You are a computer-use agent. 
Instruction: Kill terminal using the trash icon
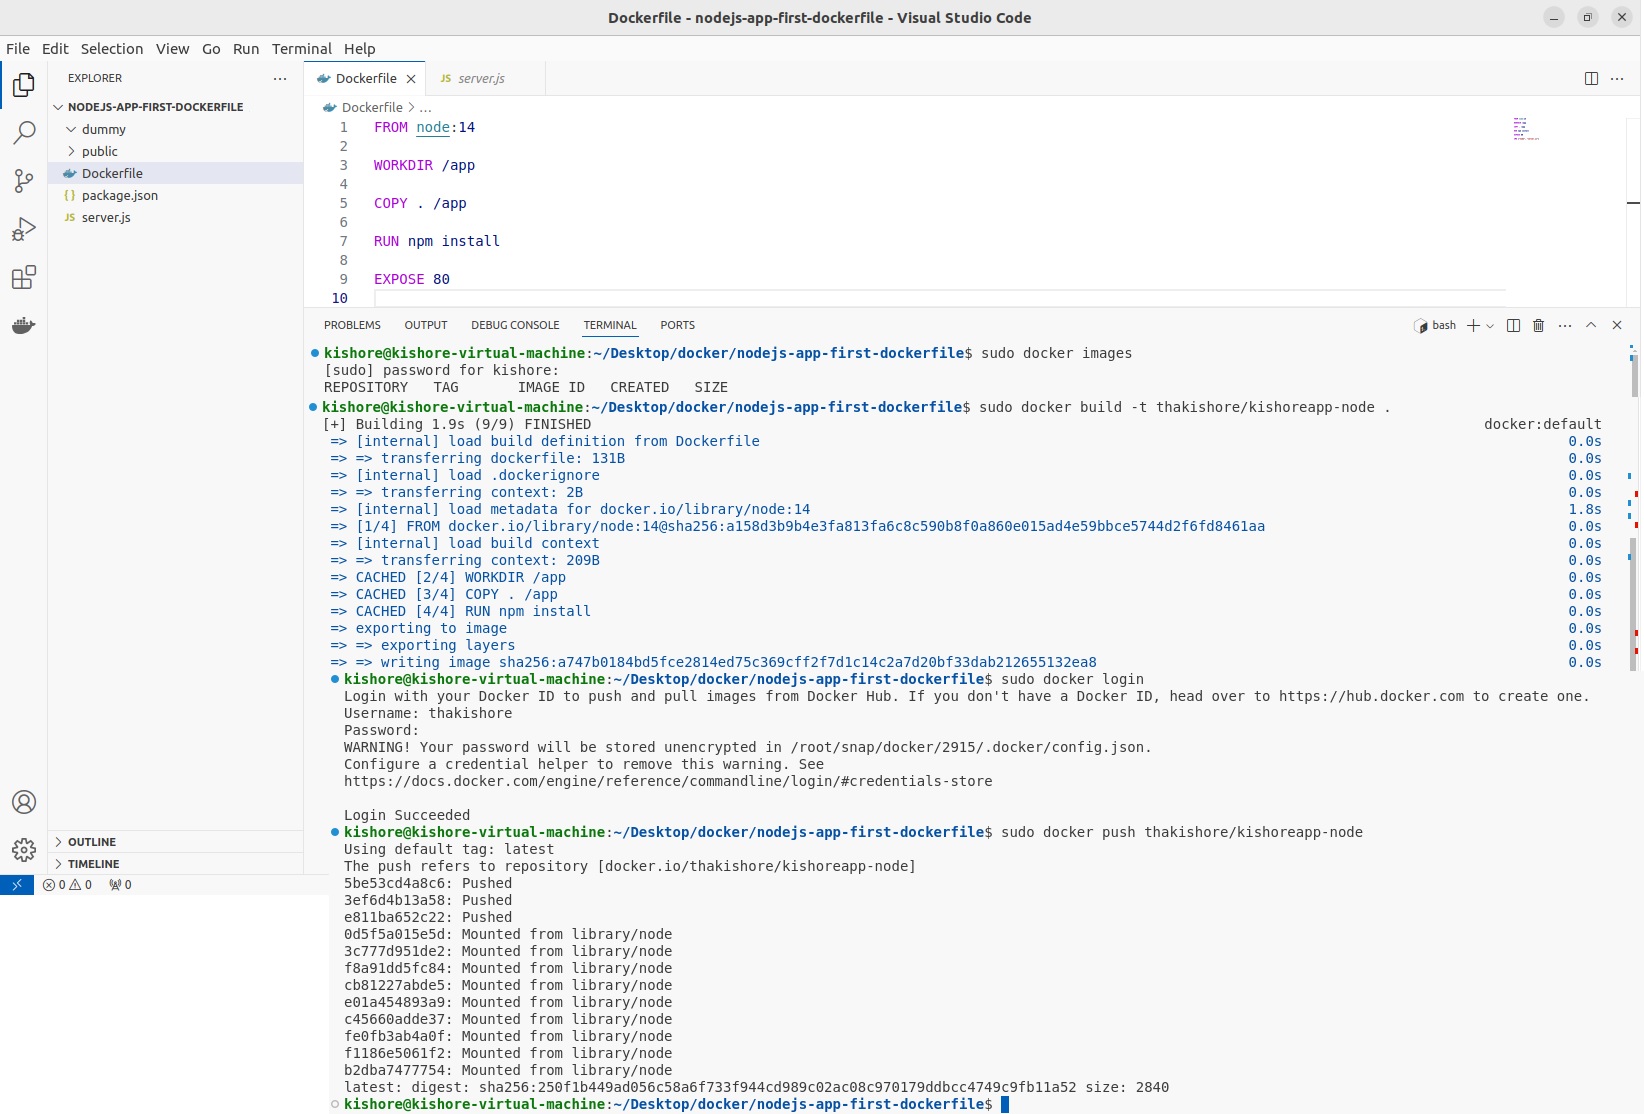click(1539, 325)
